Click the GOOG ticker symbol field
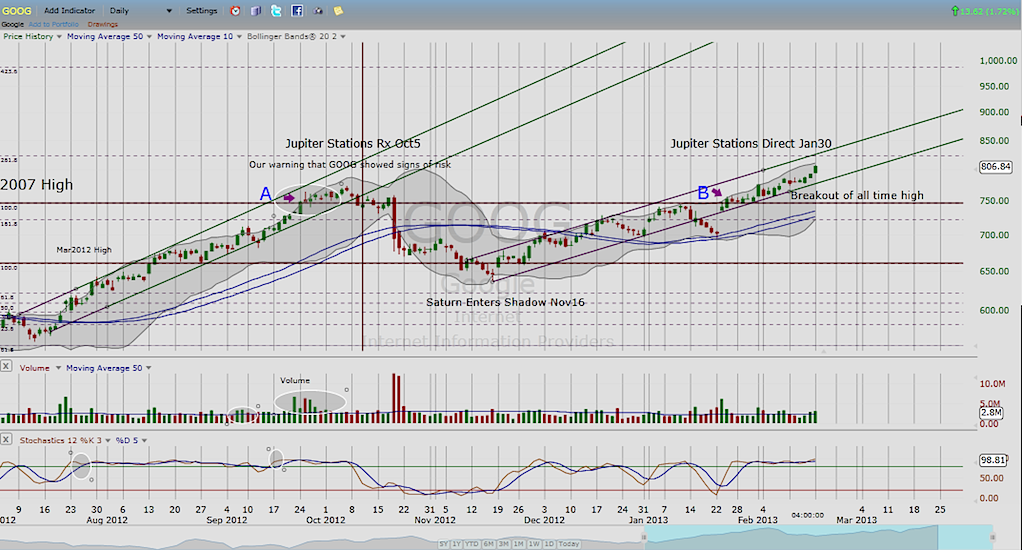Screen dimensions: 1022x550 pos(16,10)
